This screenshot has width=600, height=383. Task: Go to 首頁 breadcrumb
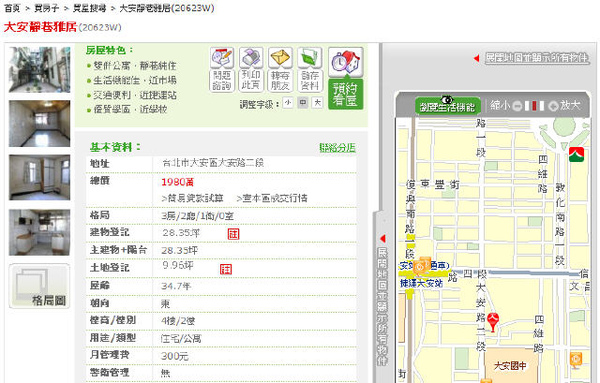point(12,8)
